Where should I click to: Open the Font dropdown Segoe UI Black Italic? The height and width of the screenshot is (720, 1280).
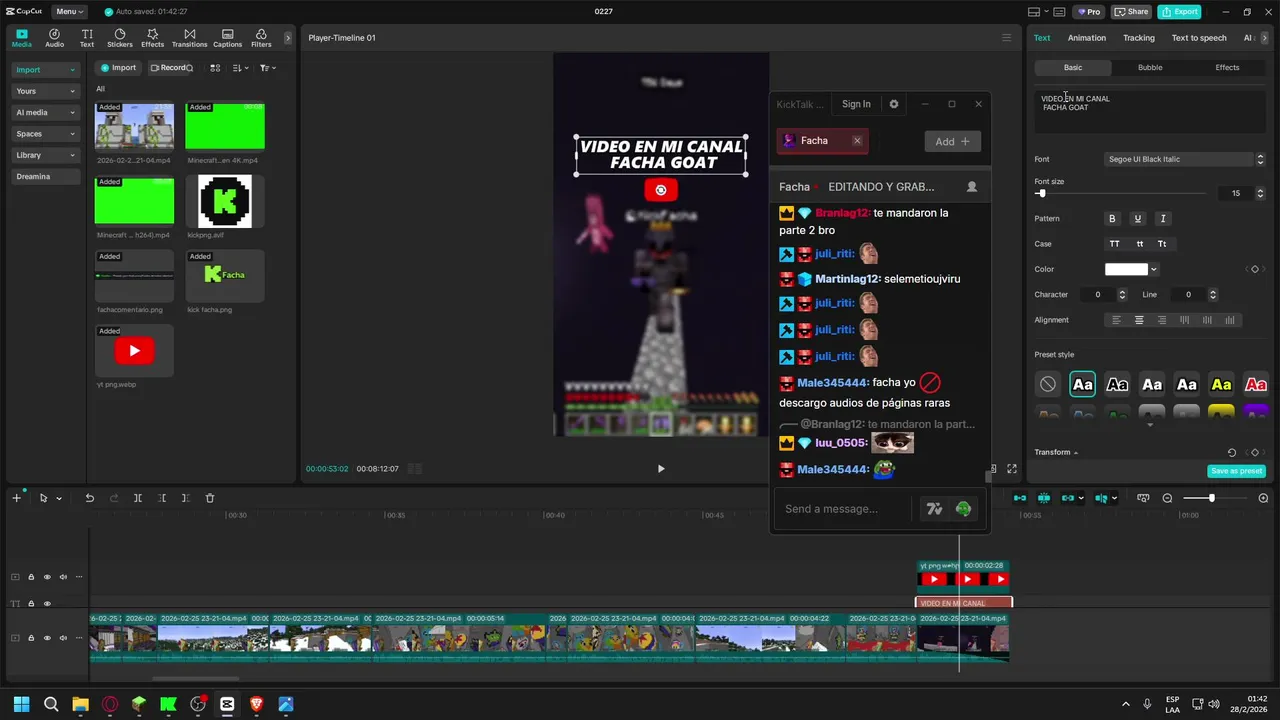click(1185, 159)
